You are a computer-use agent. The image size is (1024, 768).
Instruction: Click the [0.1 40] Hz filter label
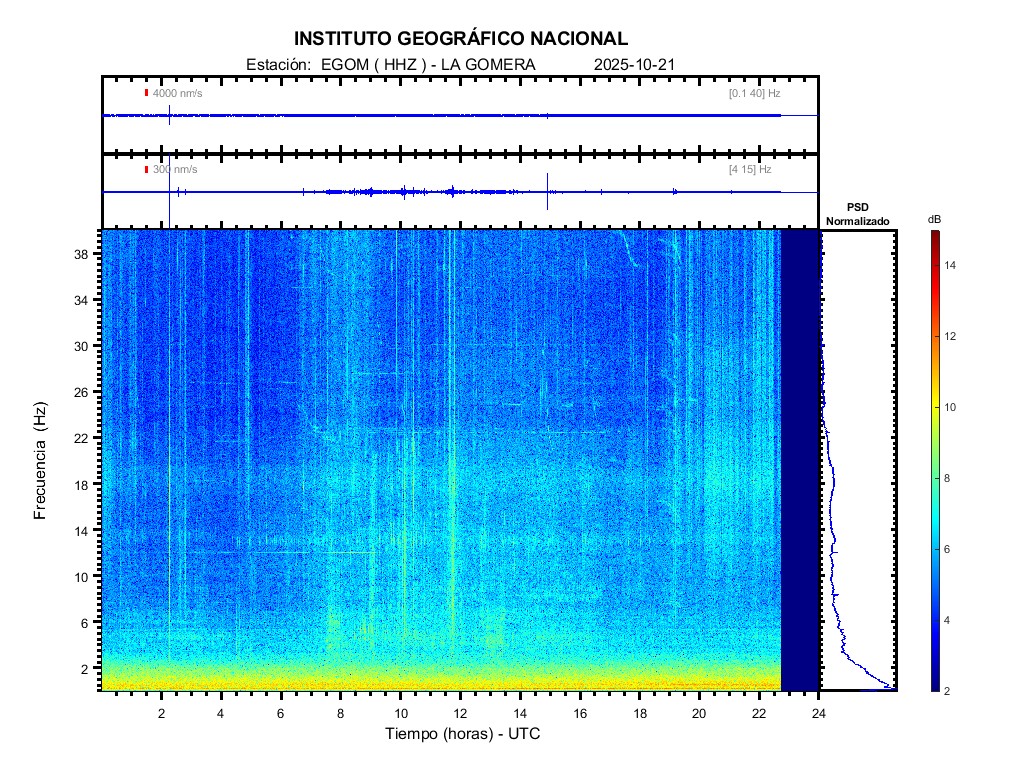(x=754, y=93)
